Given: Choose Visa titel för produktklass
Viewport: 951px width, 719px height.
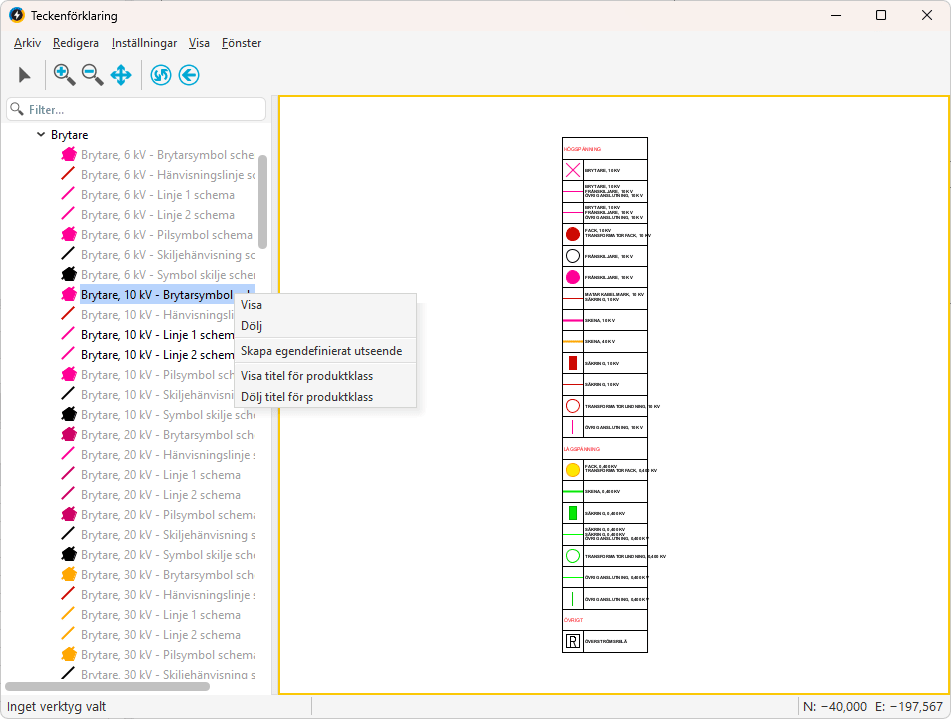Looking at the screenshot, I should tap(306, 376).
